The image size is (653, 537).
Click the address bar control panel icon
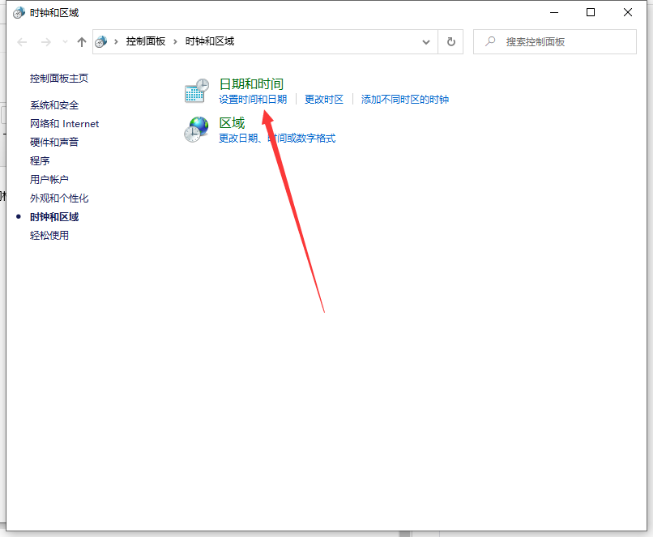tap(101, 42)
